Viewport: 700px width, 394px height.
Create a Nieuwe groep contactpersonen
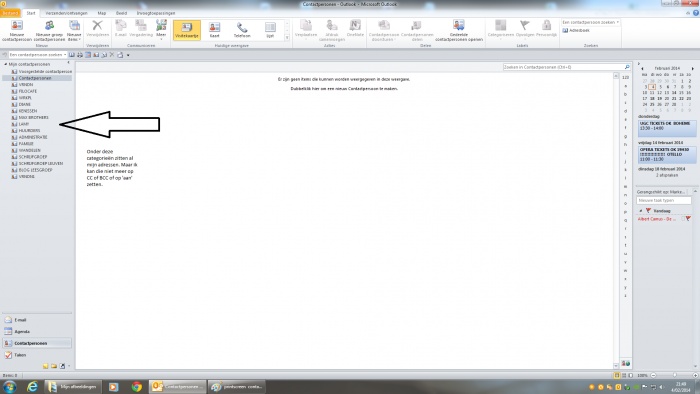tap(49, 31)
